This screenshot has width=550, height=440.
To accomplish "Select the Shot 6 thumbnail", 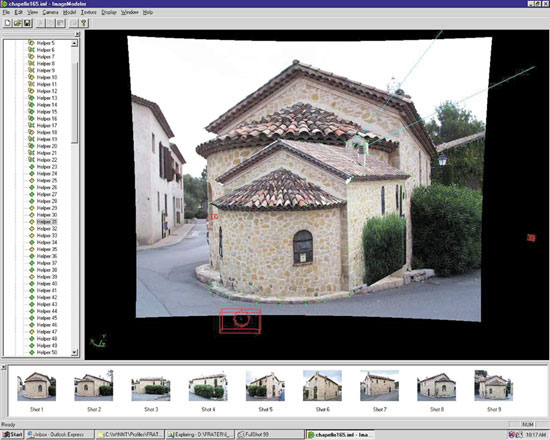I will click(x=322, y=386).
